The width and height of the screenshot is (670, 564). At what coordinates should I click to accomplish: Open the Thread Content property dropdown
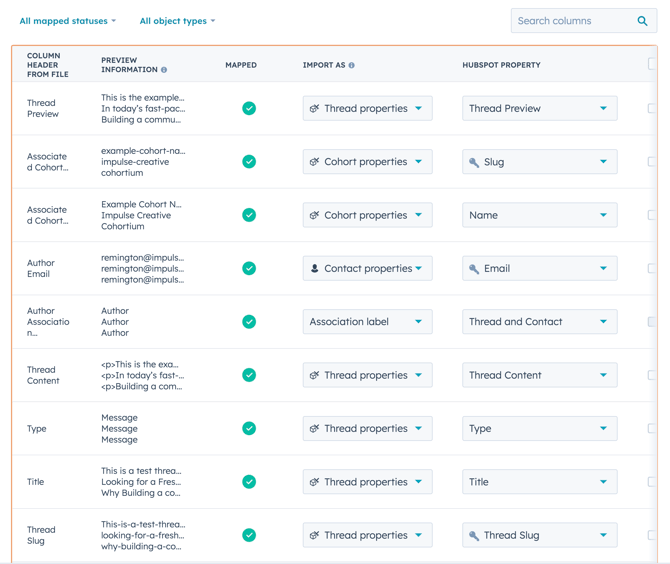[539, 375]
